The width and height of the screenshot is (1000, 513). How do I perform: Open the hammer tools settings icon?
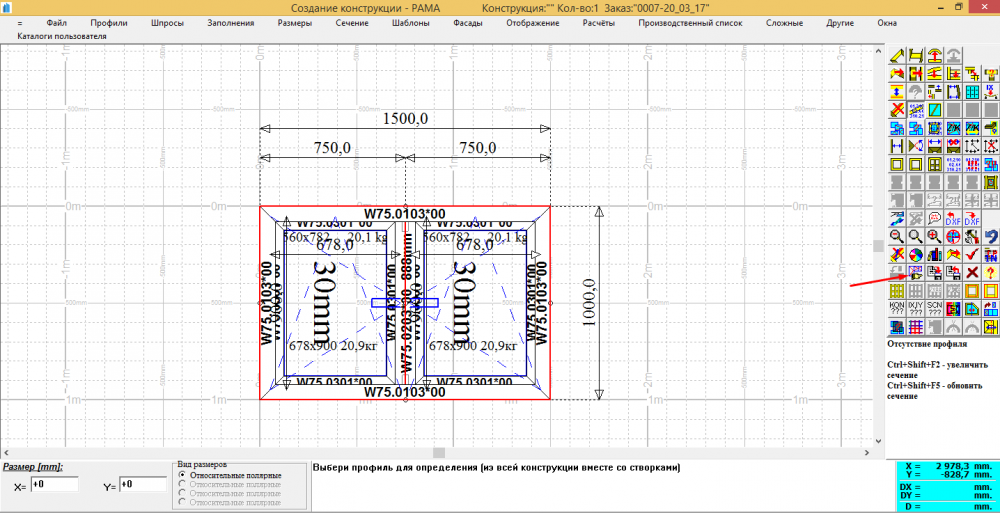[973, 235]
